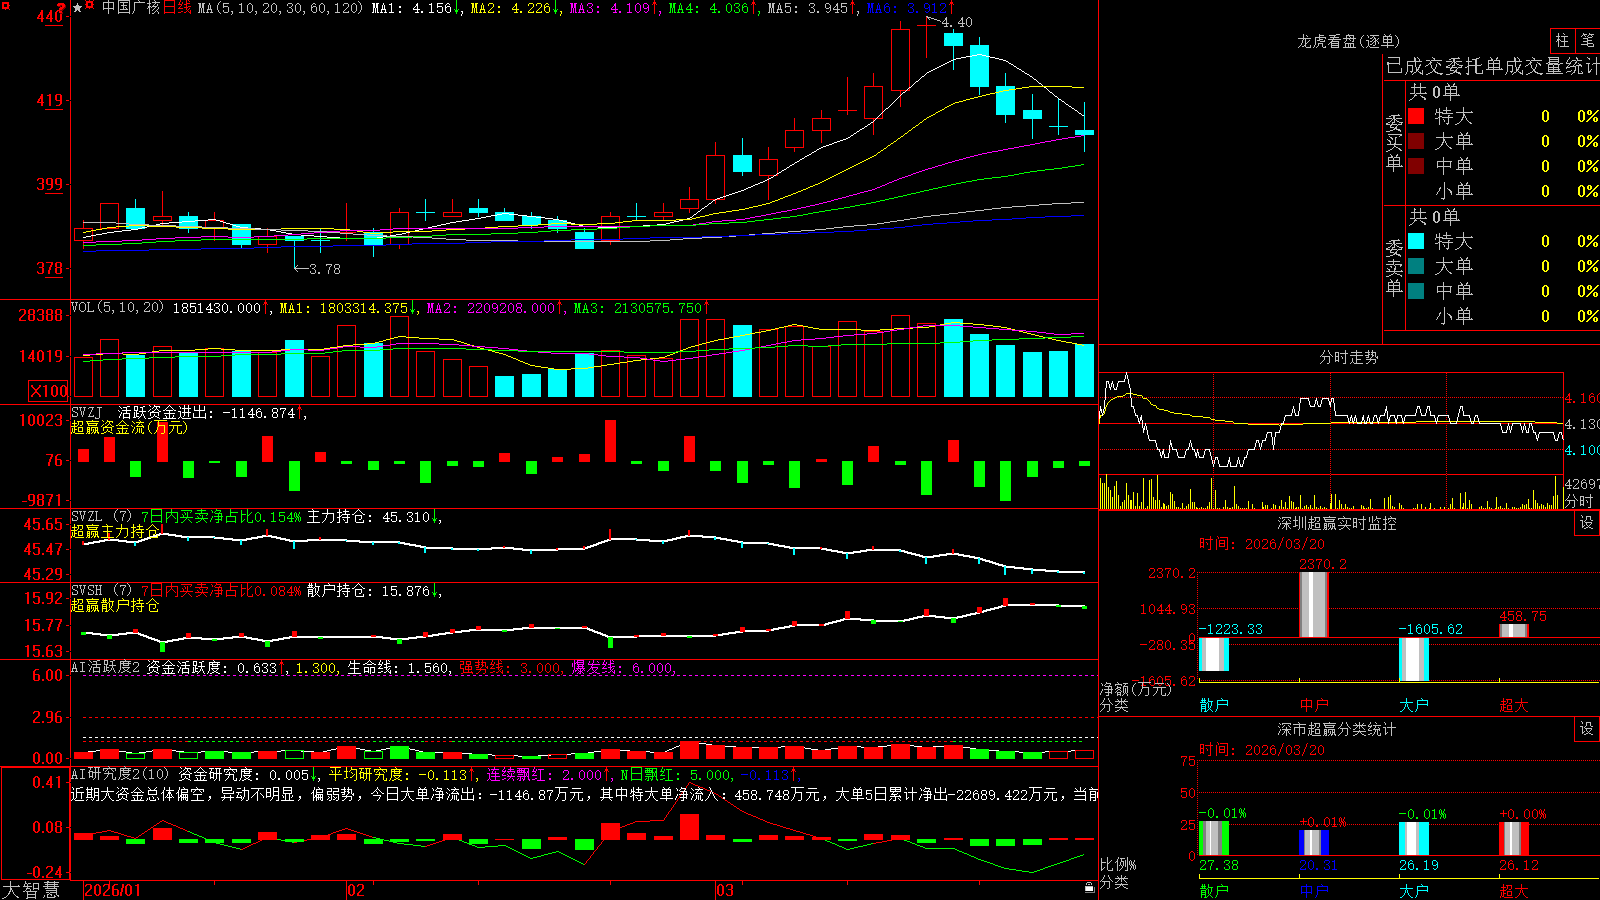Switch order view to 柱 (bar) mode

coord(1562,40)
